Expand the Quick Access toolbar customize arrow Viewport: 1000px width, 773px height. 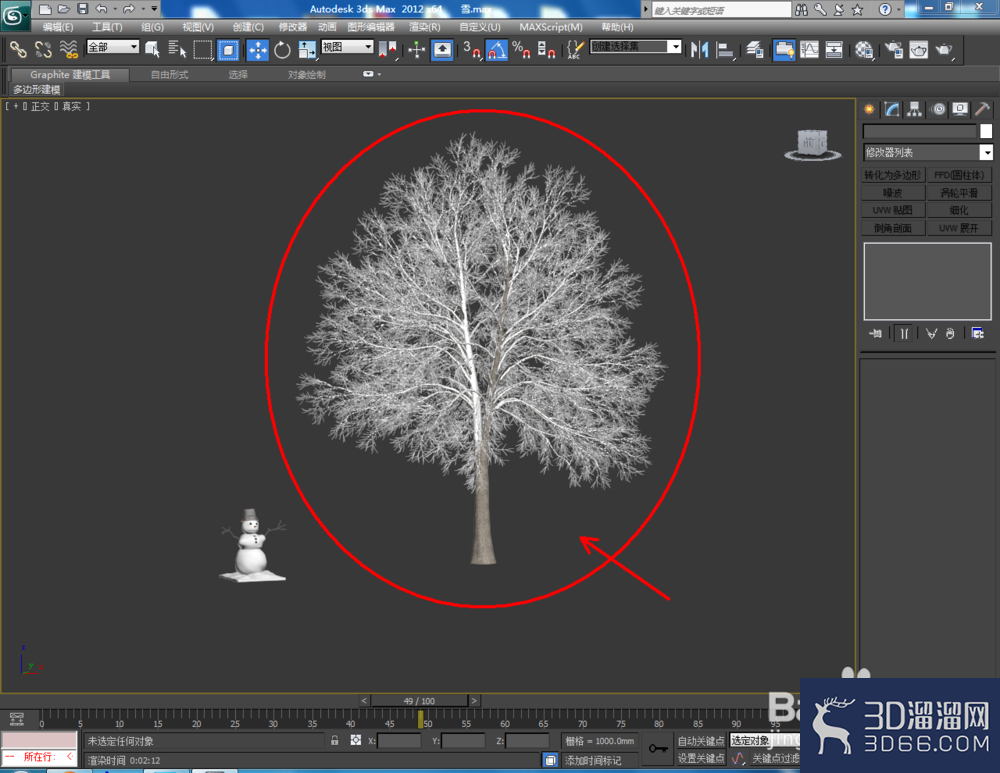(x=154, y=8)
